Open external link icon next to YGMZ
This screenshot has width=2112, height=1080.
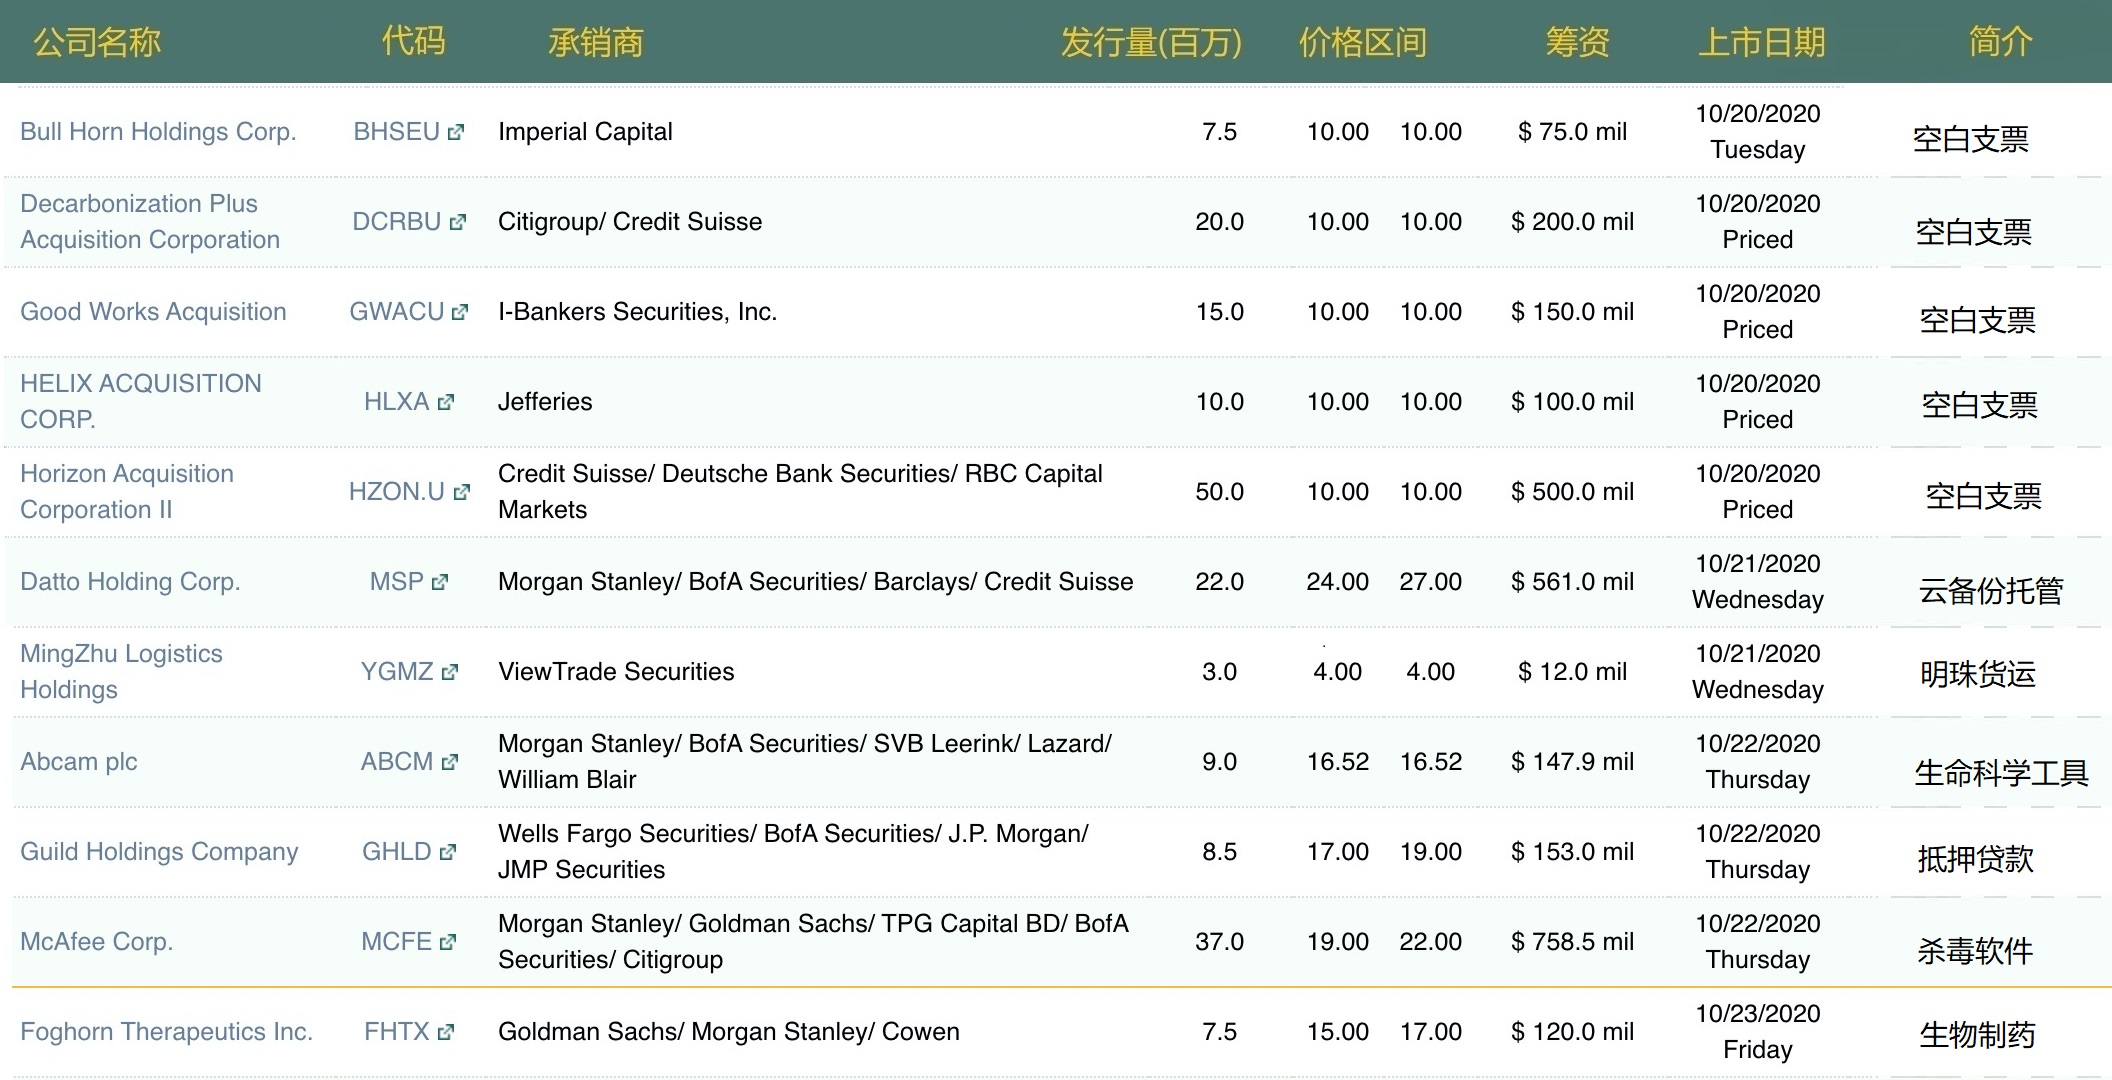pyautogui.click(x=450, y=672)
